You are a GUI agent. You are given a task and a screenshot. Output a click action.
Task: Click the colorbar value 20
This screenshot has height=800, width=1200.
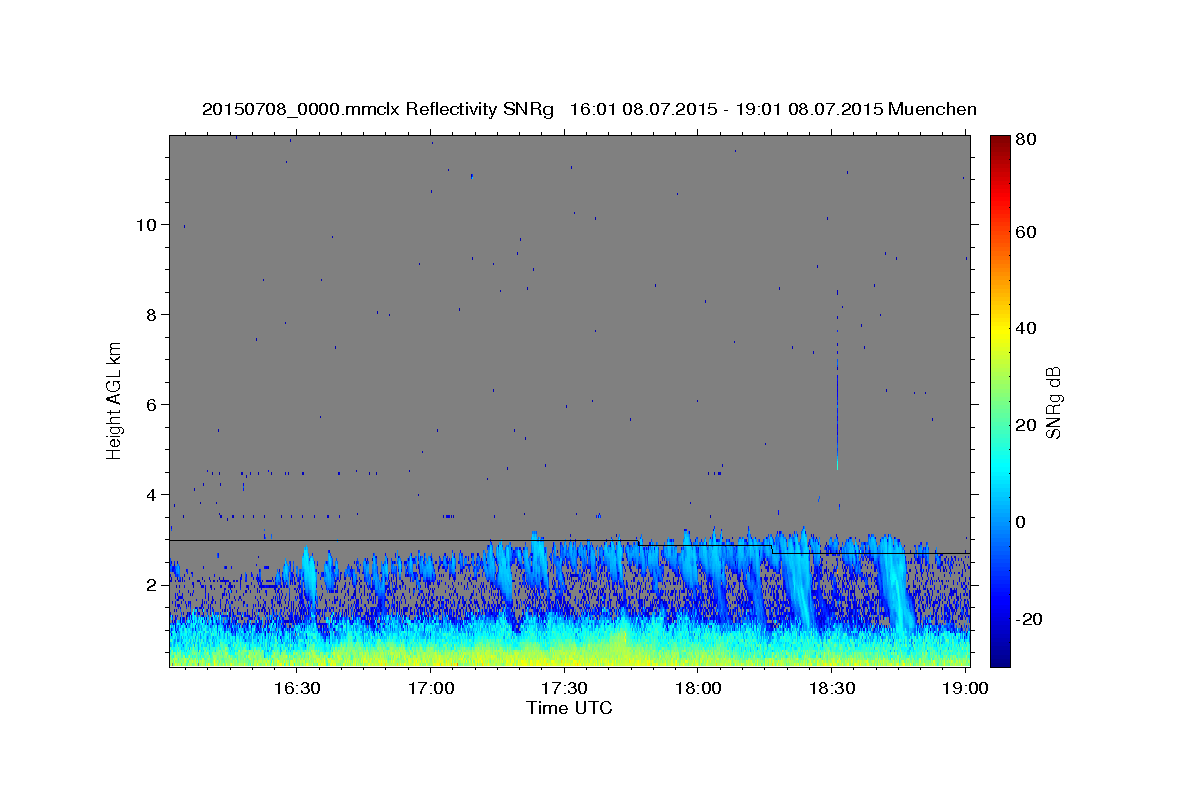[1027, 425]
